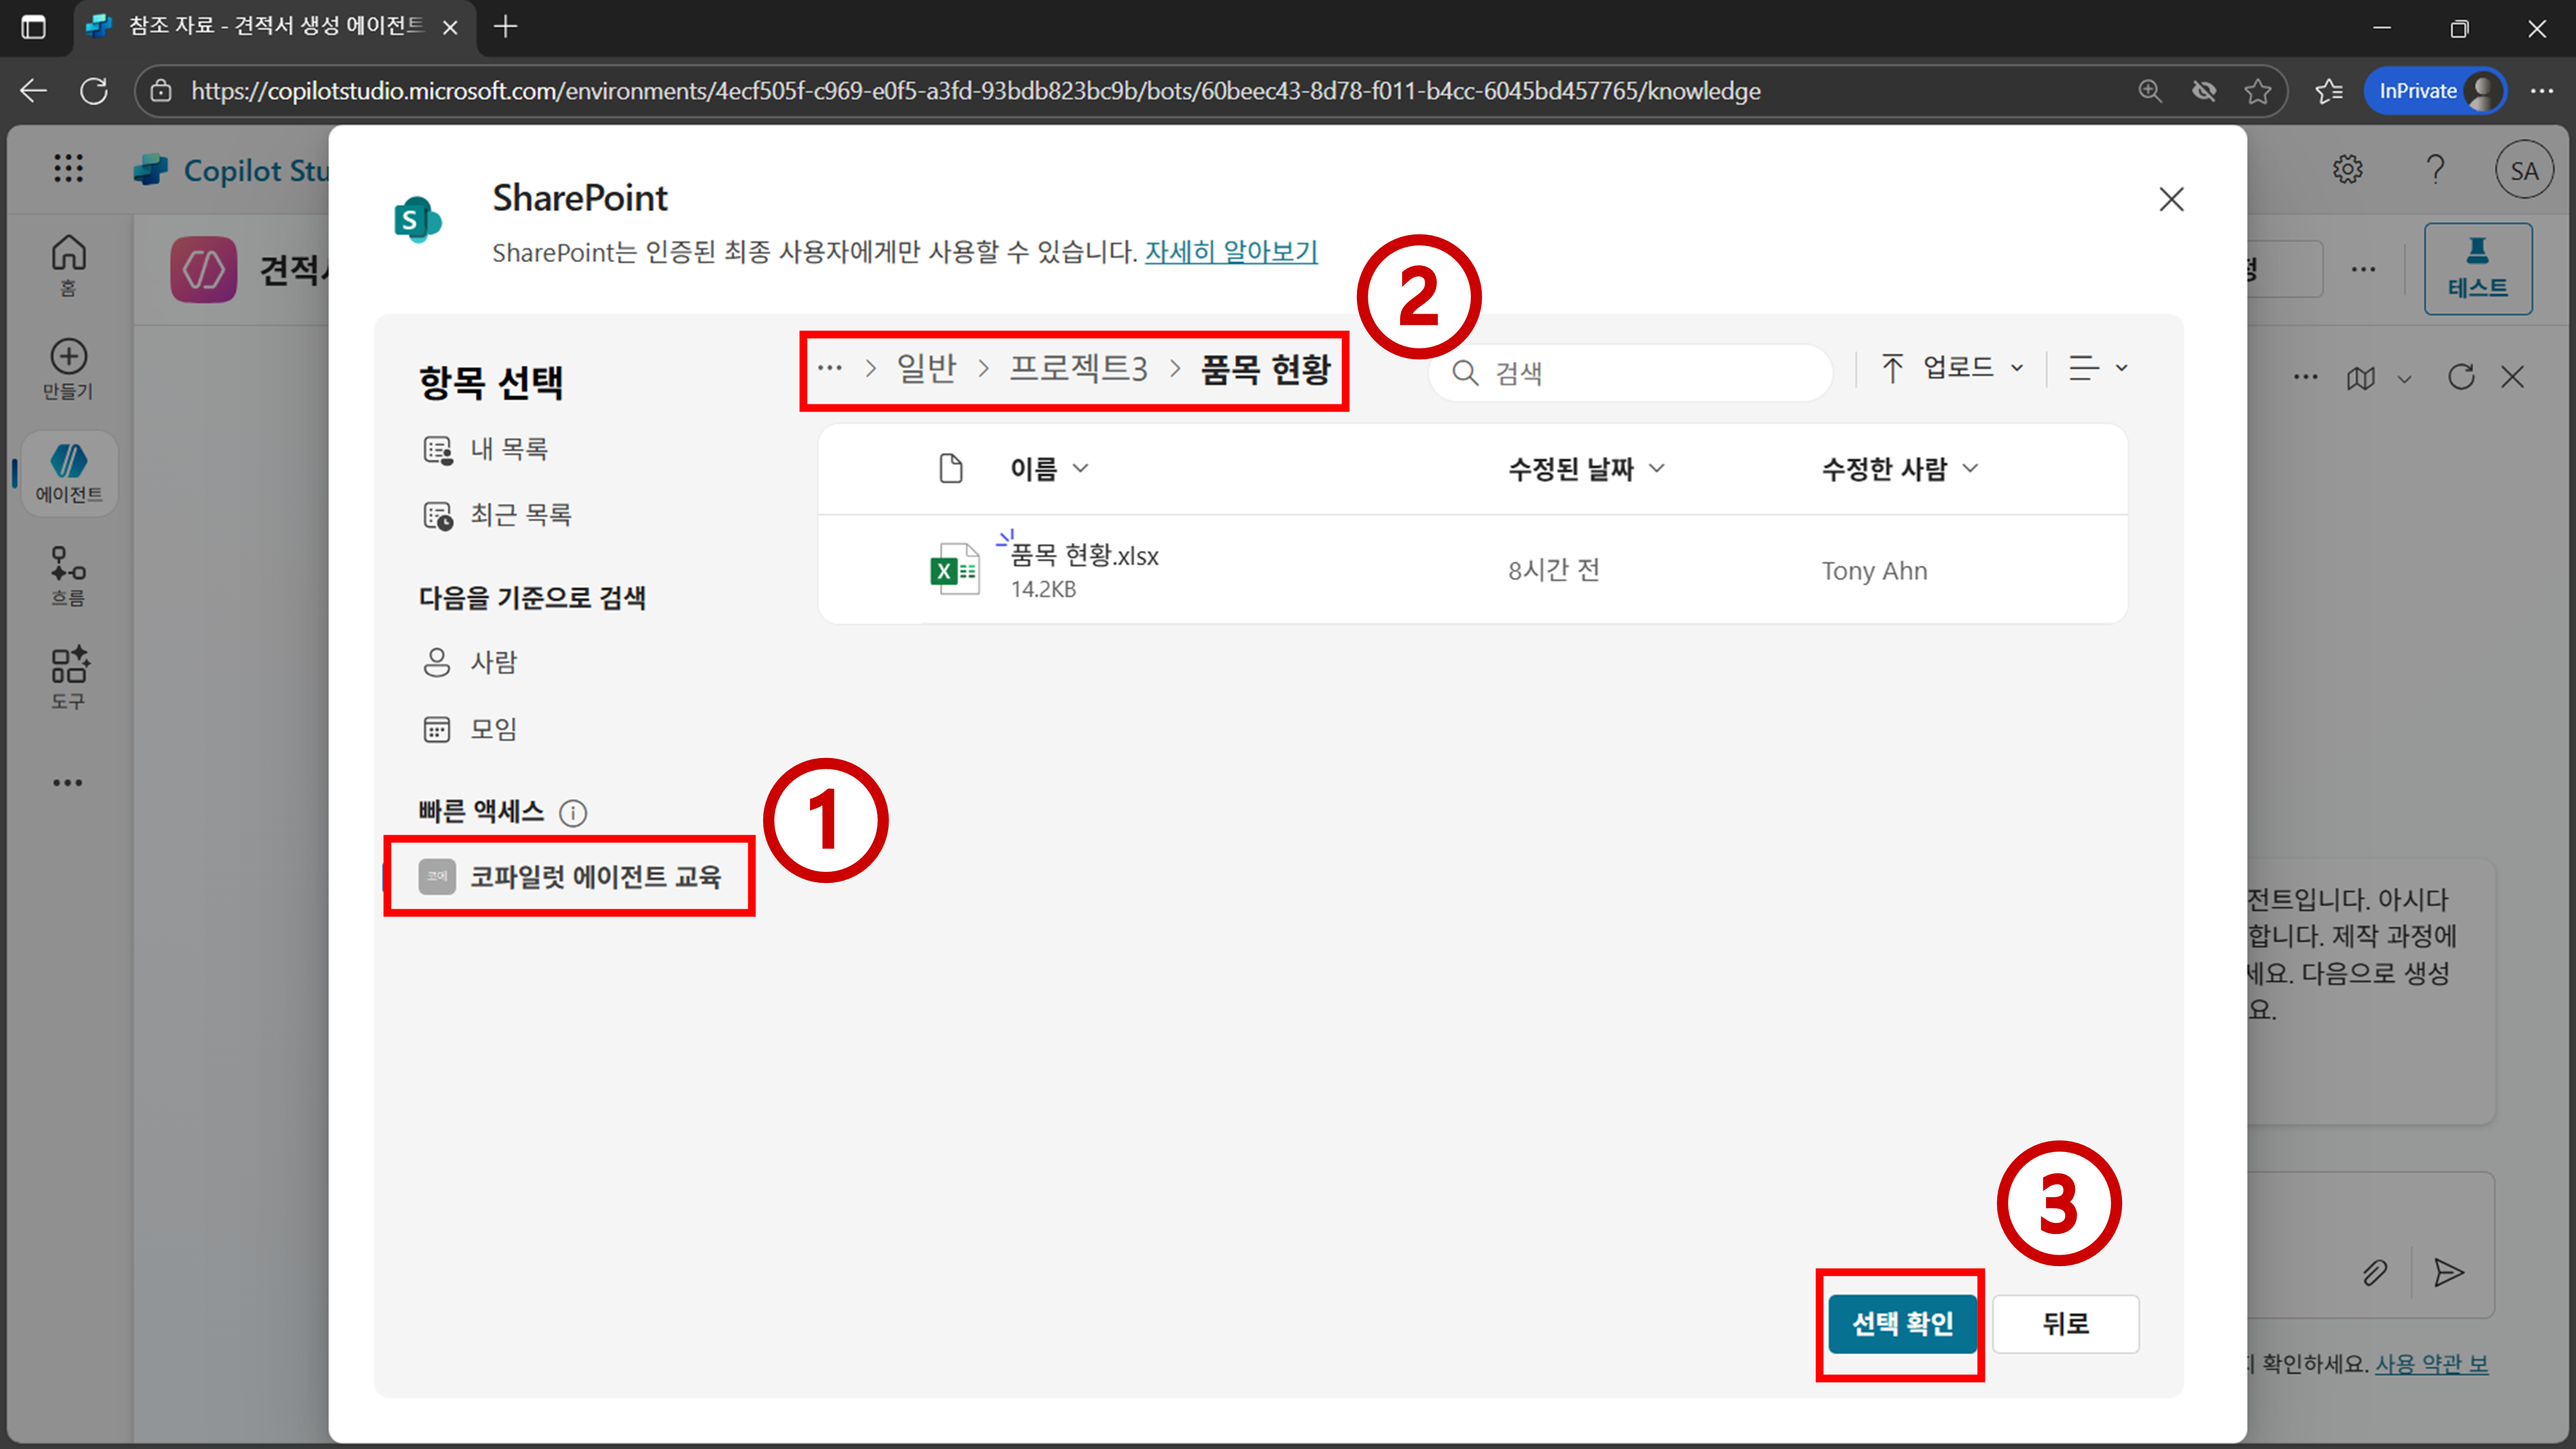Click the app launcher waffle icon

(x=68, y=168)
